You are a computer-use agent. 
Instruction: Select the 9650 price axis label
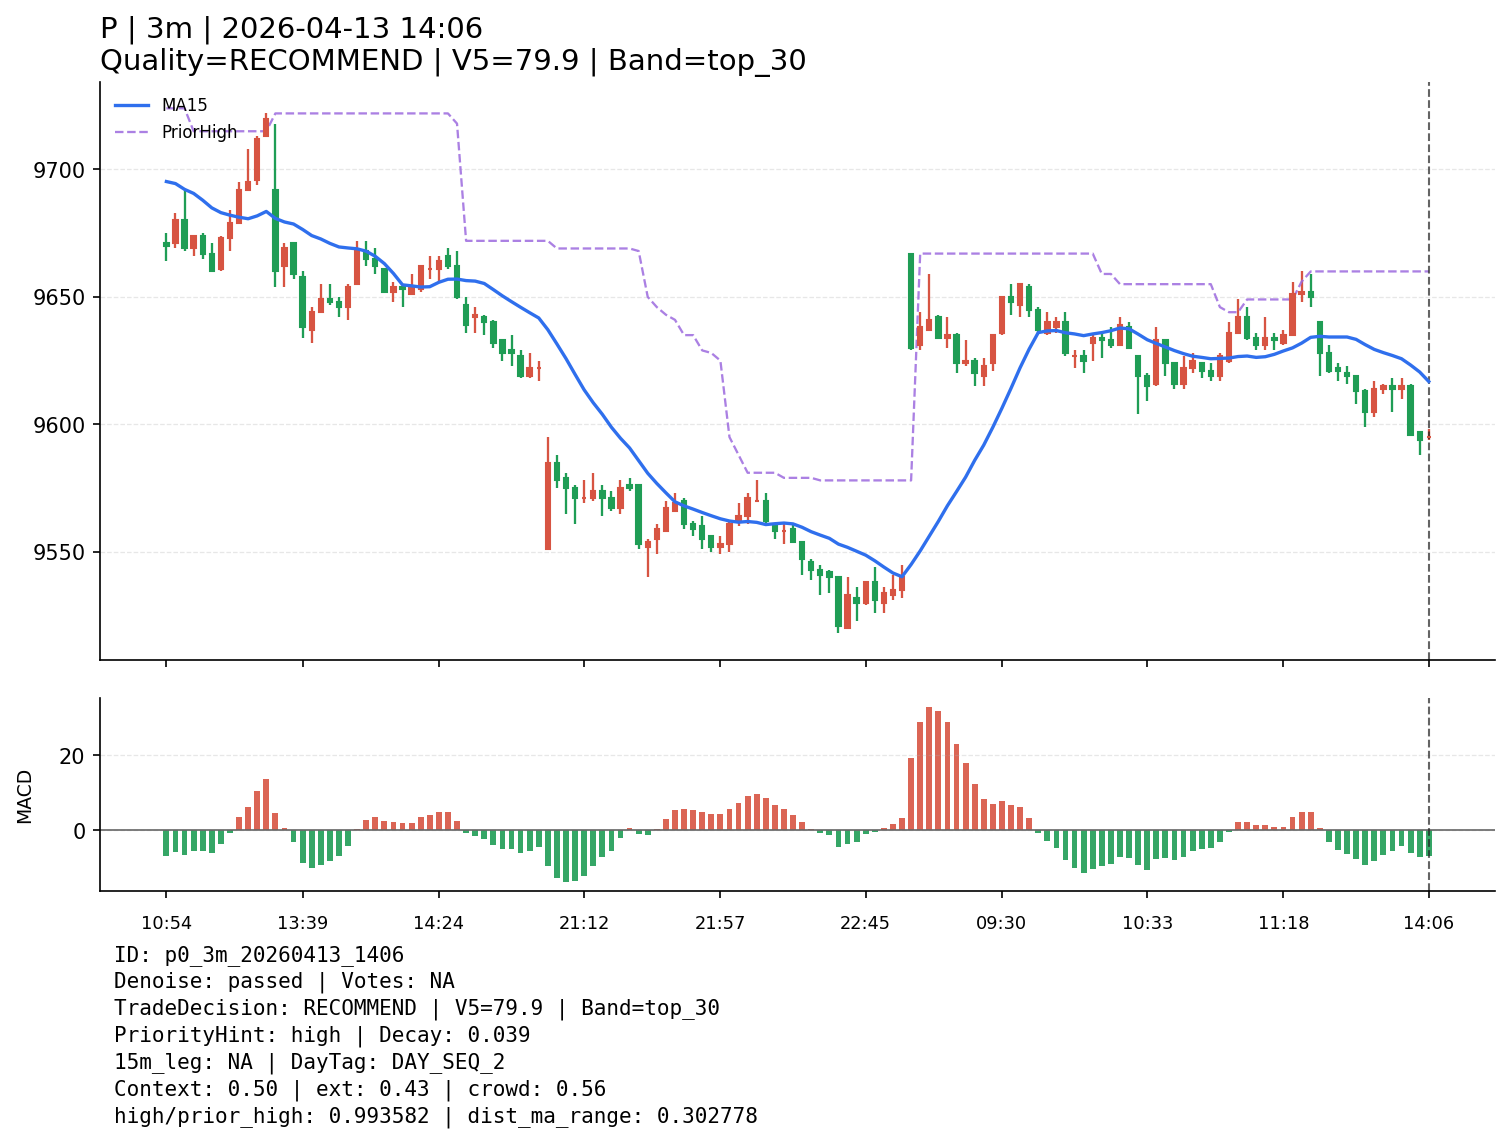[x=59, y=298]
